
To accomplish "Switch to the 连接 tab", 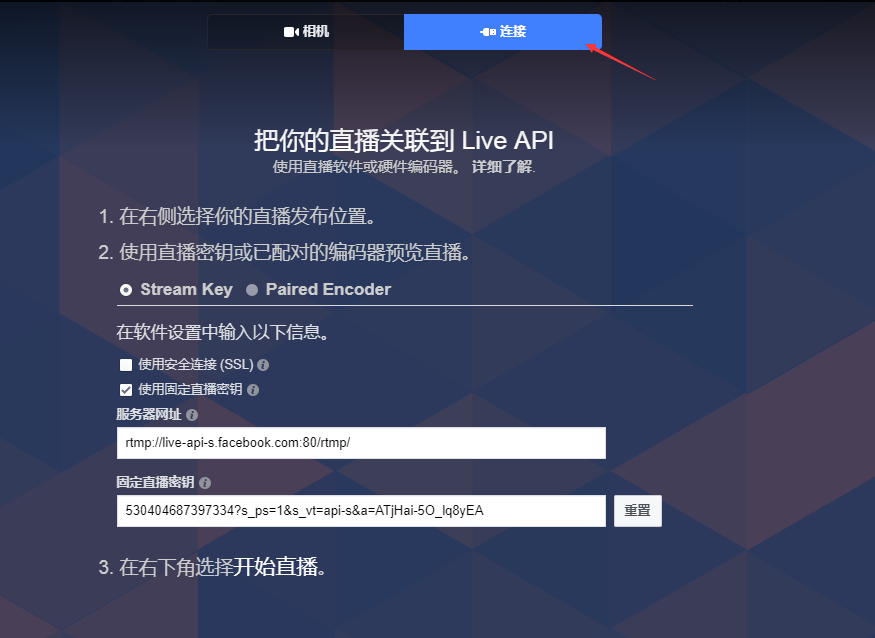I will (x=503, y=32).
